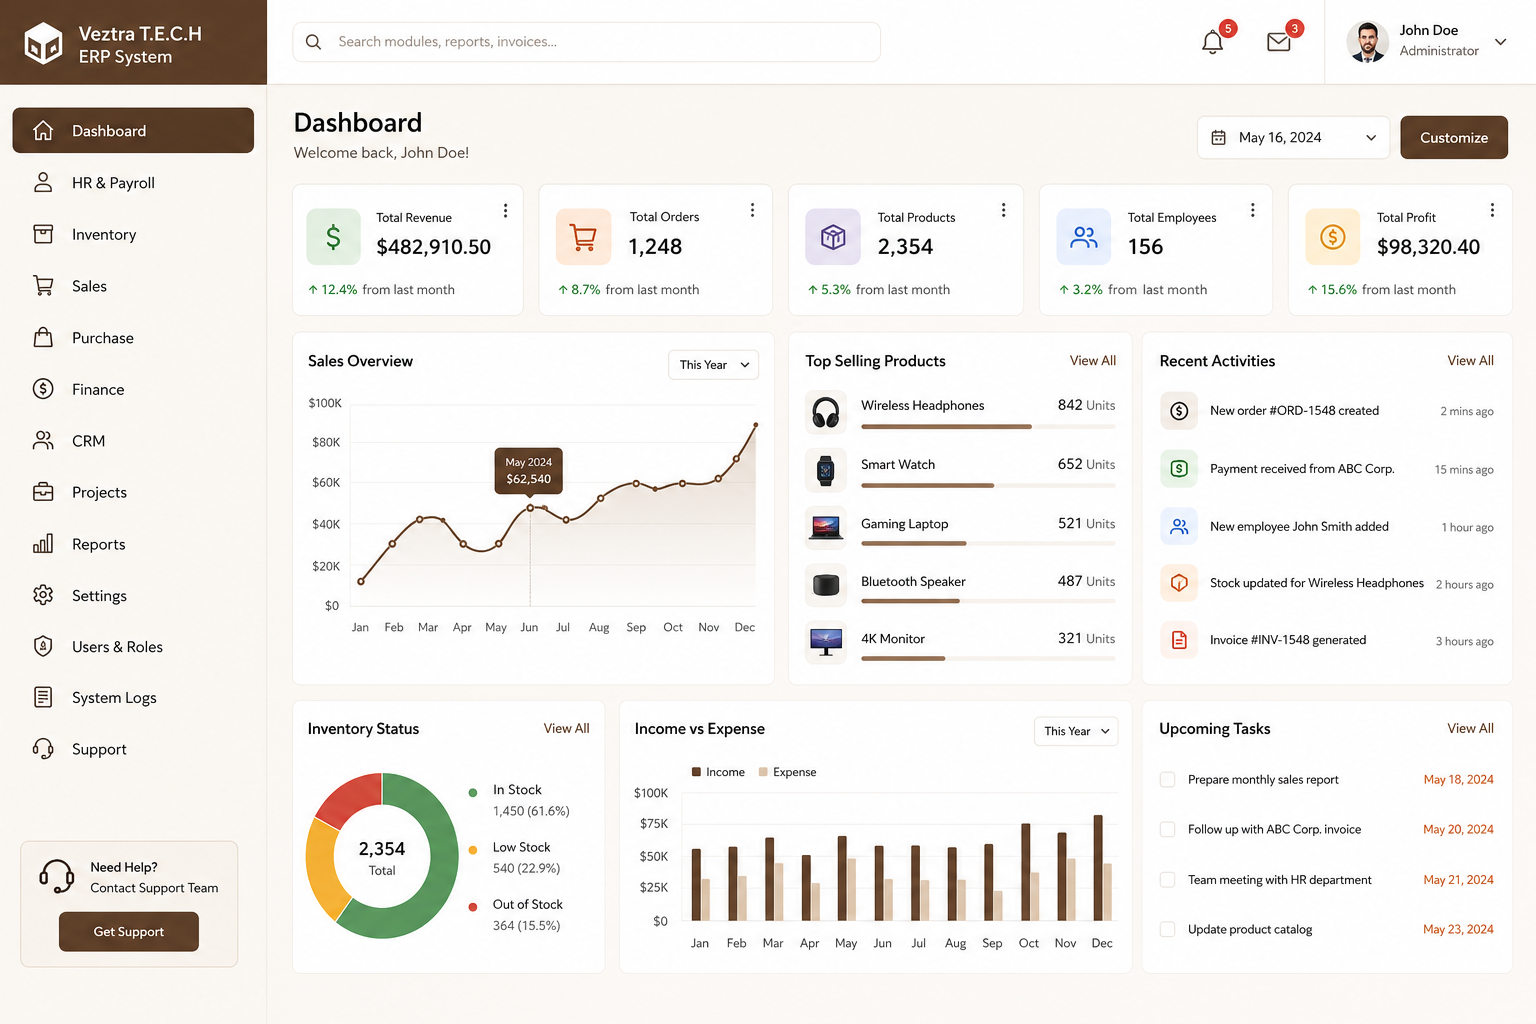
Task: Click the Smart Watch sales progress bar
Action: click(x=988, y=486)
